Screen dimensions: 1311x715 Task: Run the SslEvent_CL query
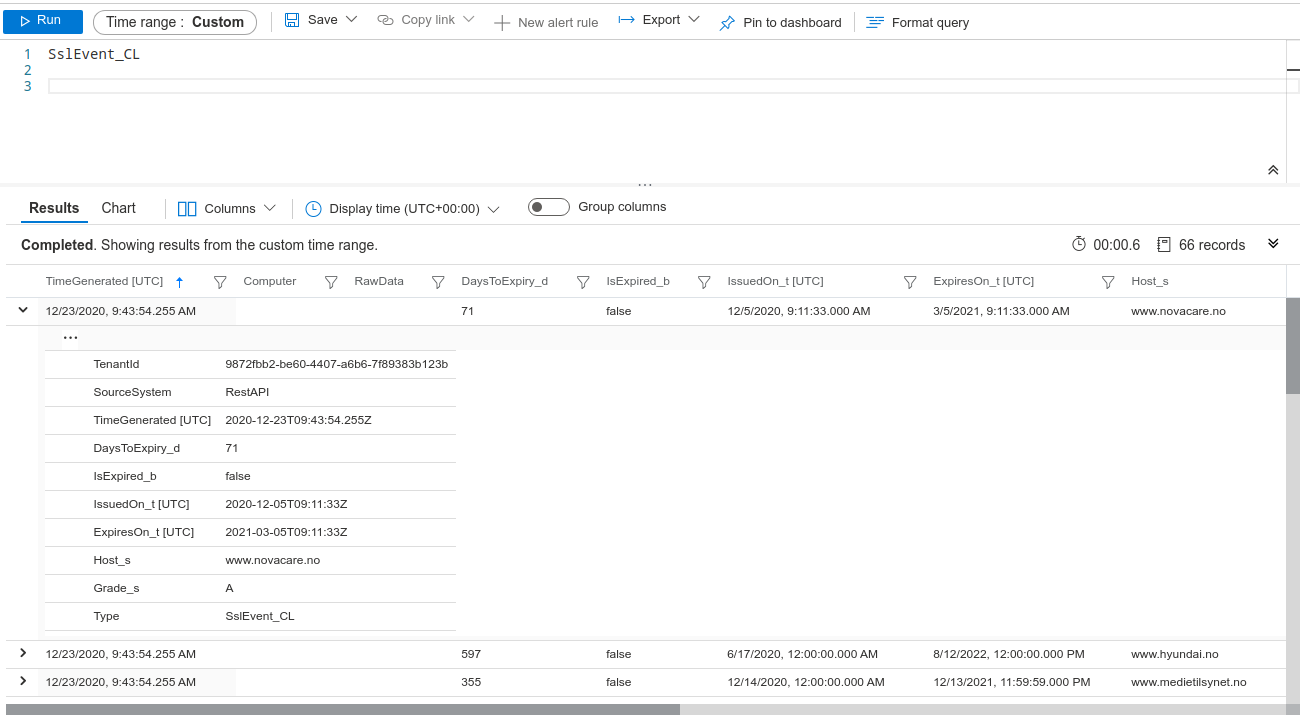click(x=41, y=21)
